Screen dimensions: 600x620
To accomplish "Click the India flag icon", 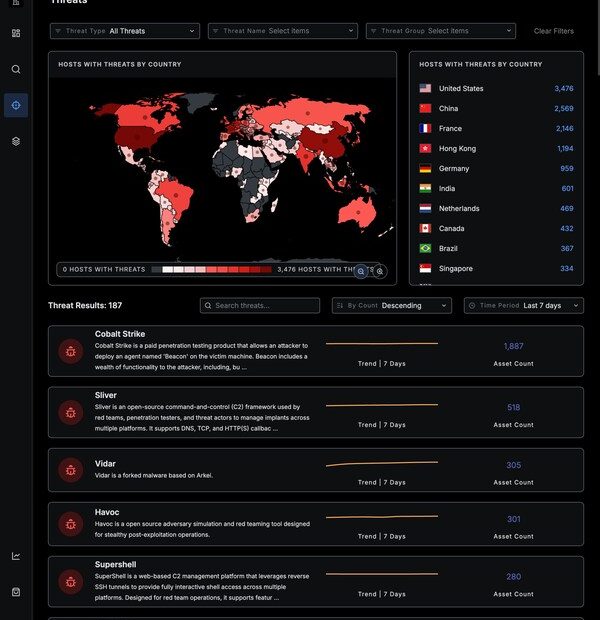I will (x=425, y=189).
